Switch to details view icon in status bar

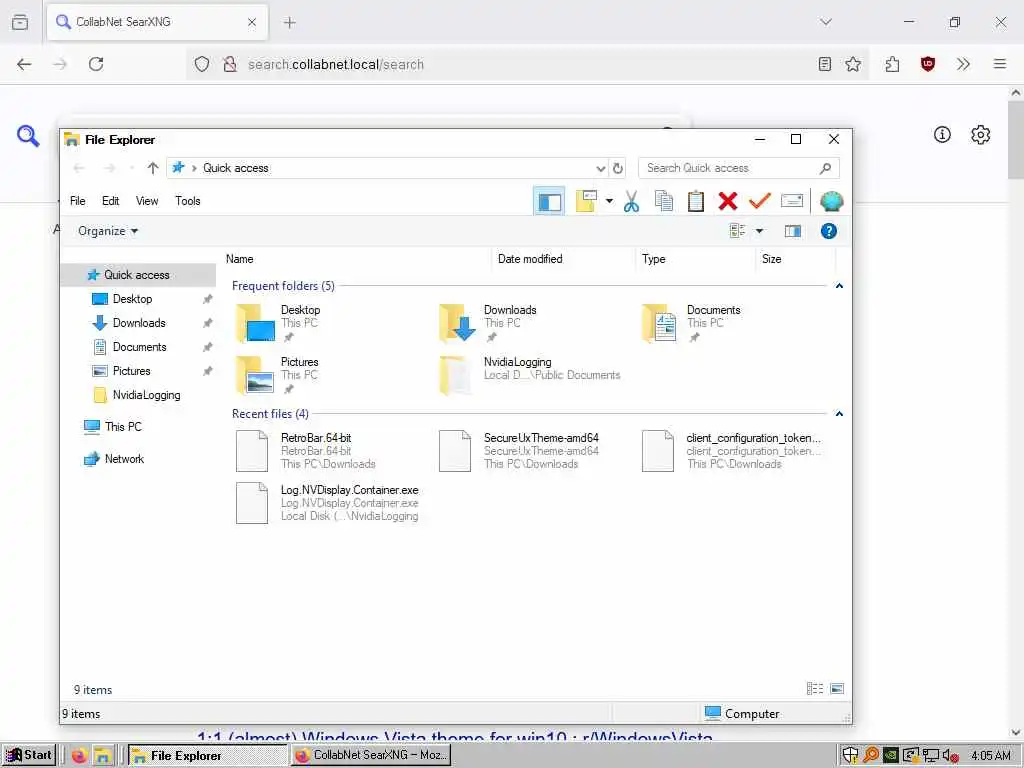[x=814, y=688]
